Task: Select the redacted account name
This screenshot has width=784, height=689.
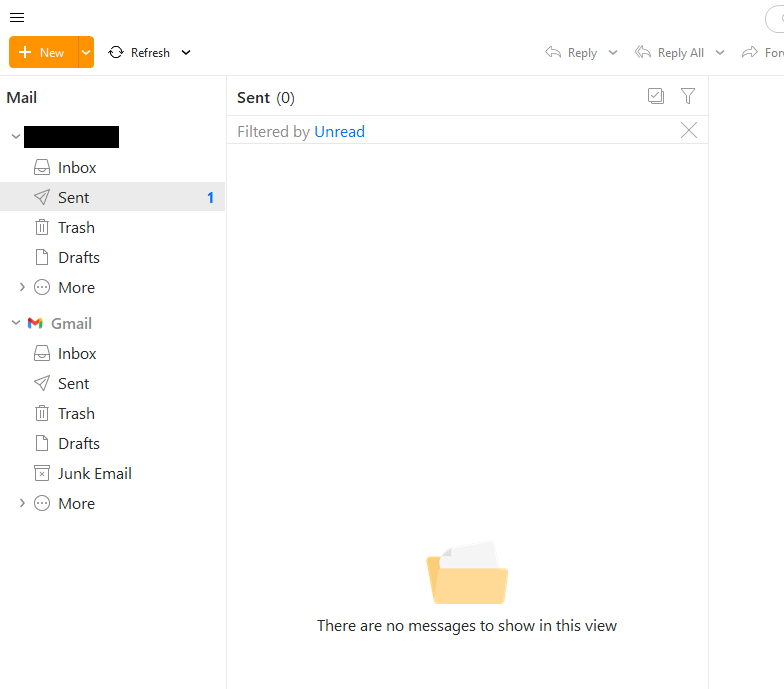Action: click(72, 136)
